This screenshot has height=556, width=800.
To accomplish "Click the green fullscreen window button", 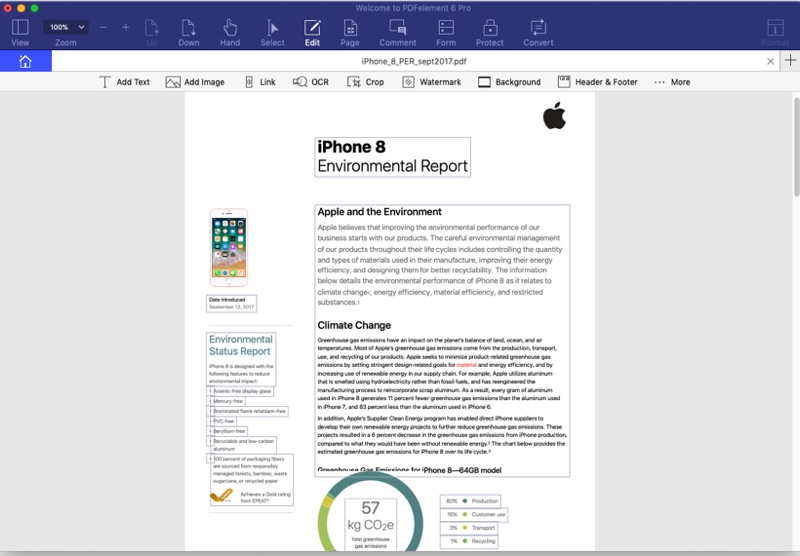I will coord(34,8).
